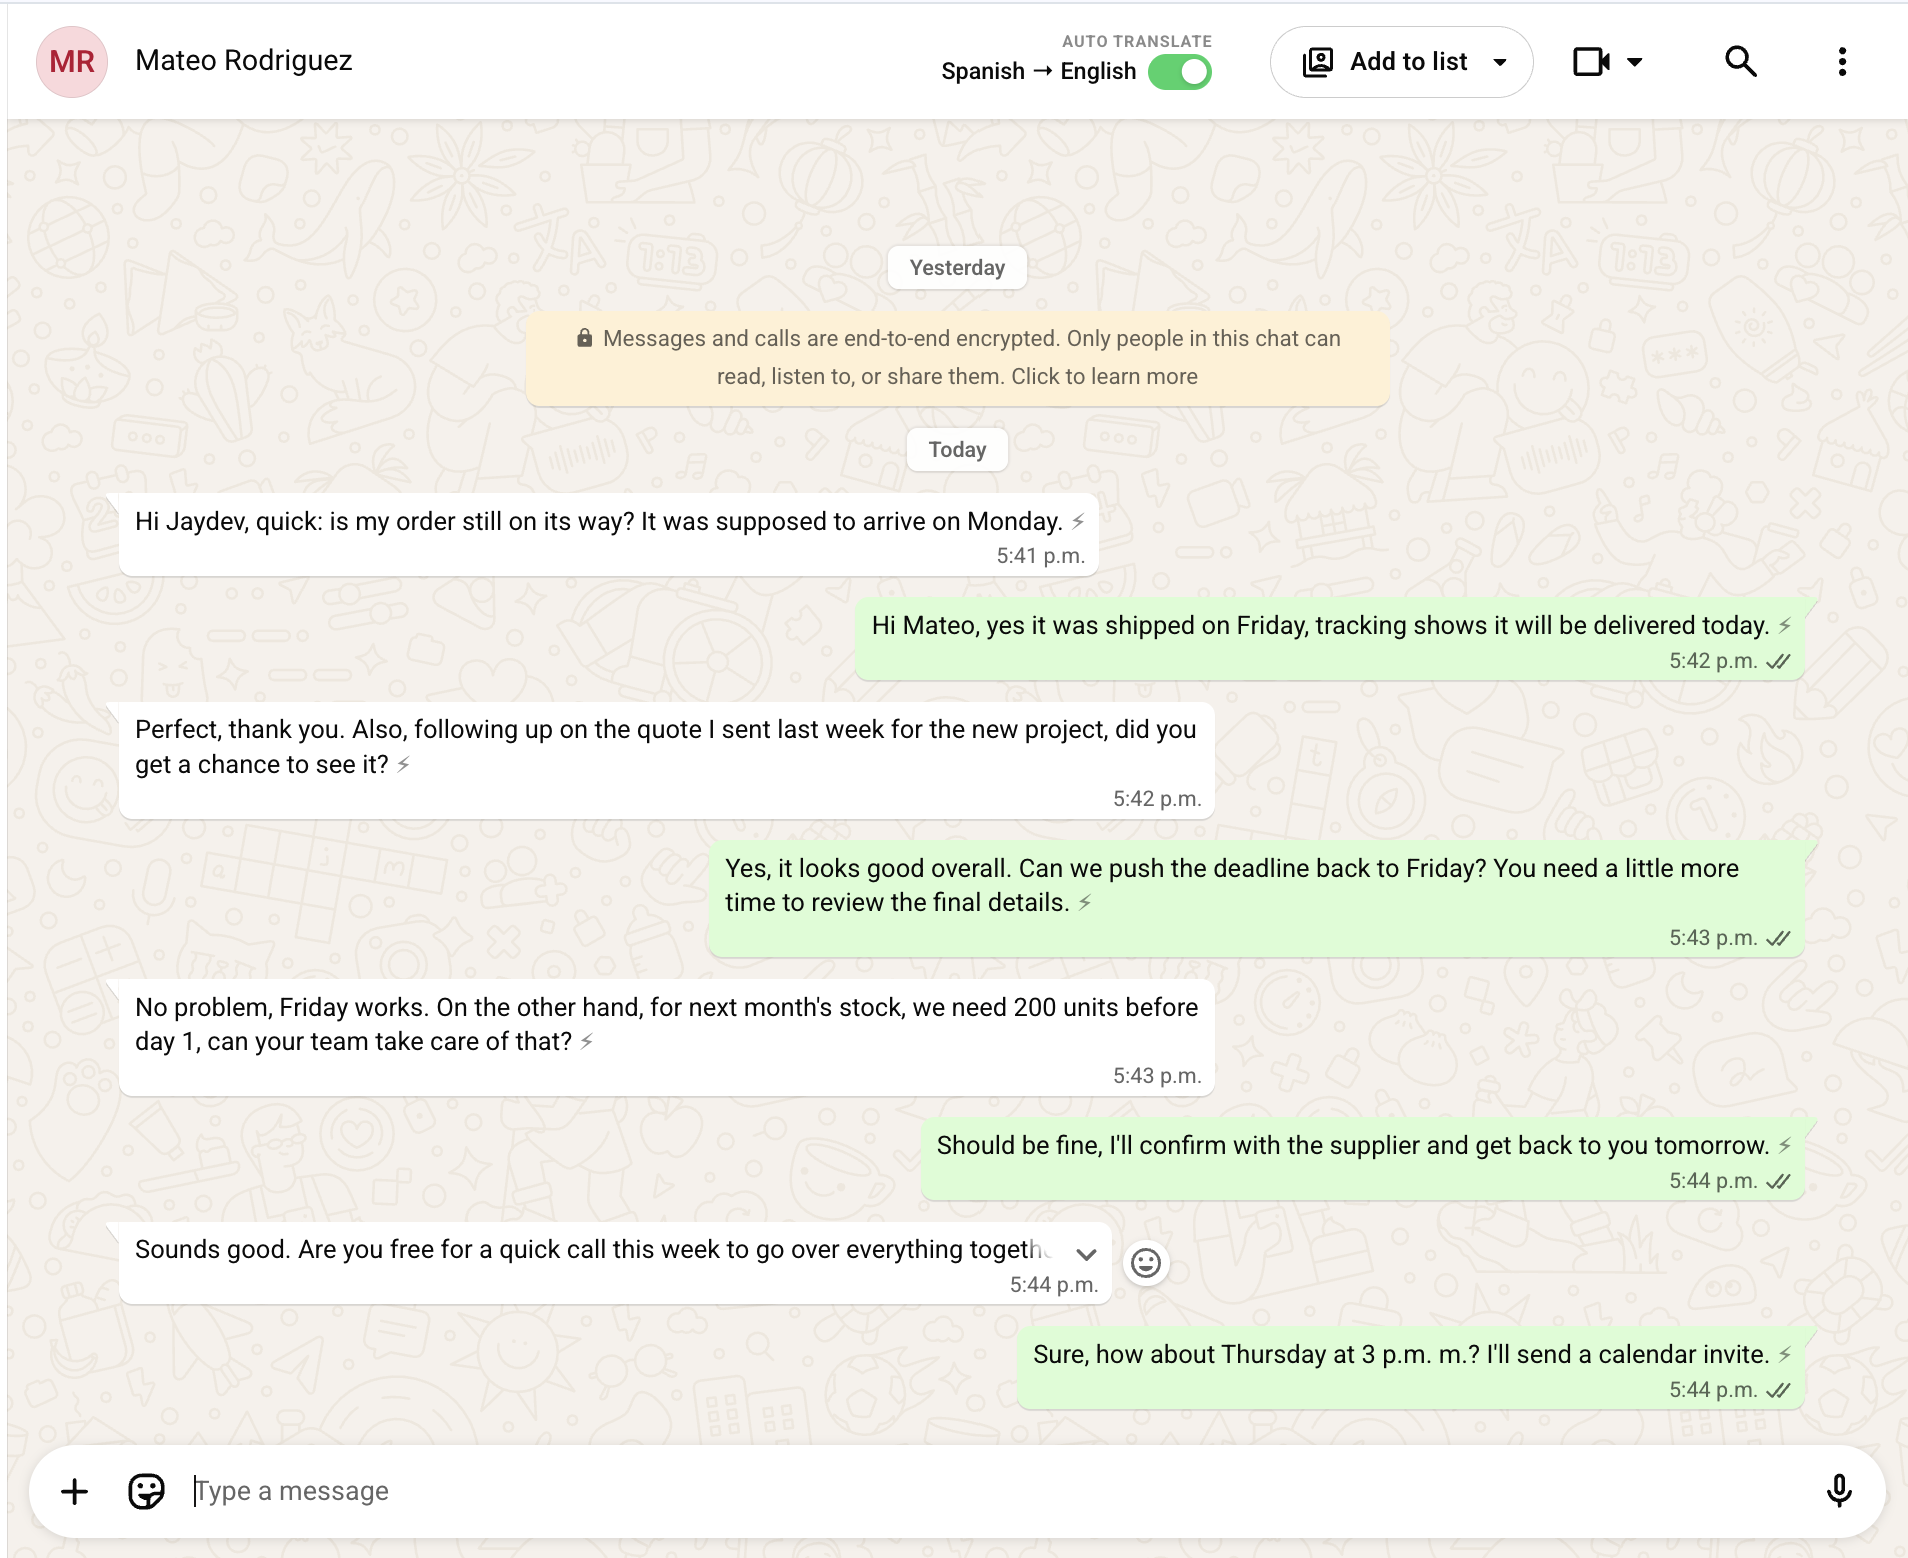Click the Spanish → English language label

point(1038,71)
